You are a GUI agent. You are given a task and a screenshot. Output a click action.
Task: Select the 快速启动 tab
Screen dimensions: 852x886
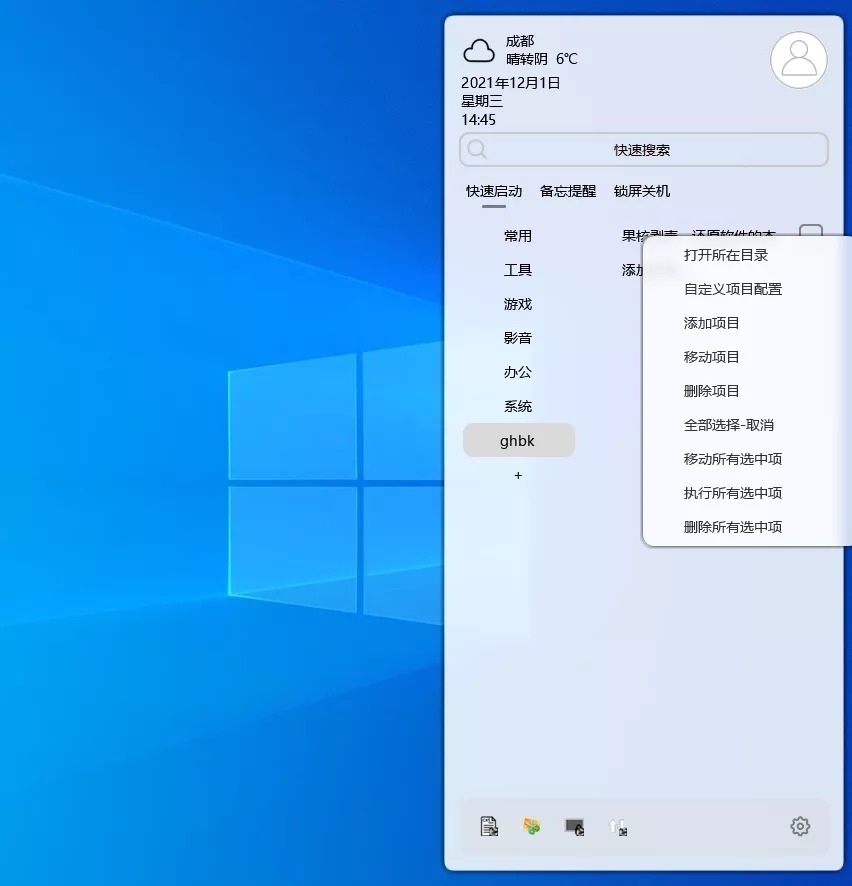[493, 191]
